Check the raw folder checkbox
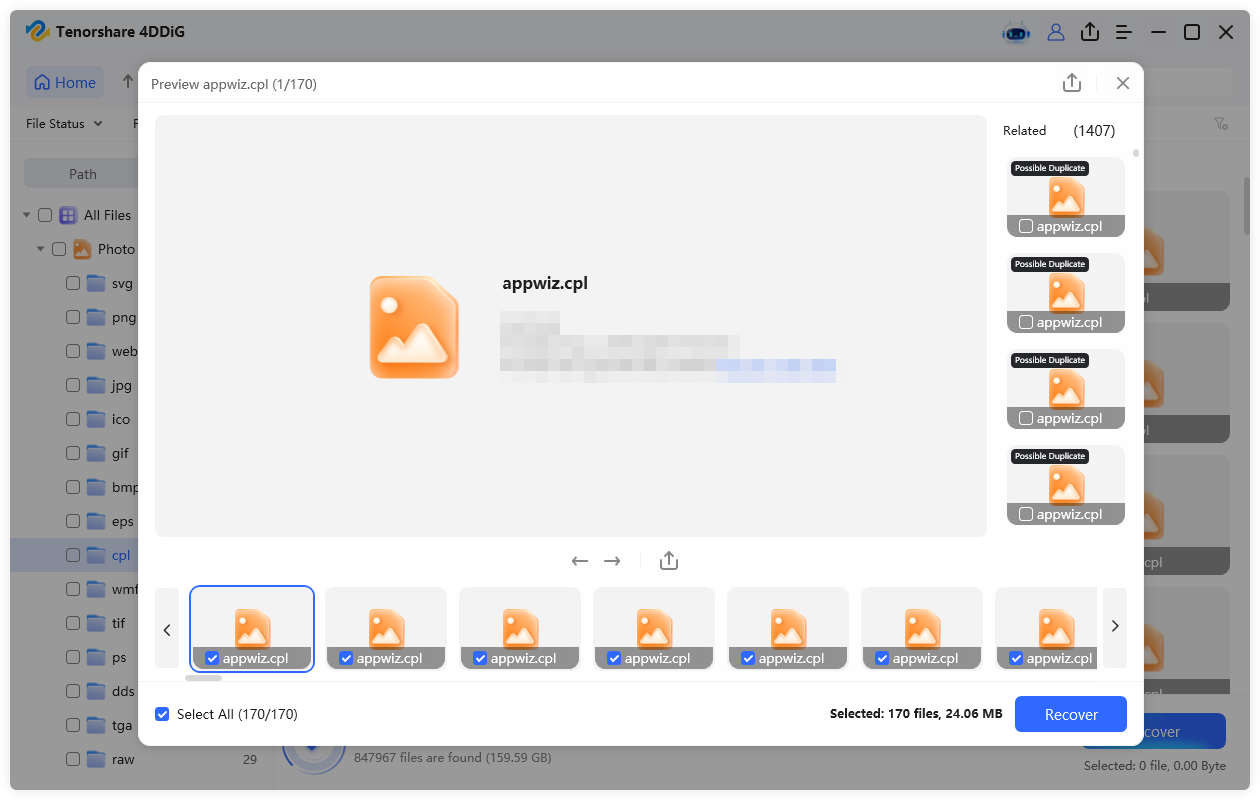 (73, 759)
